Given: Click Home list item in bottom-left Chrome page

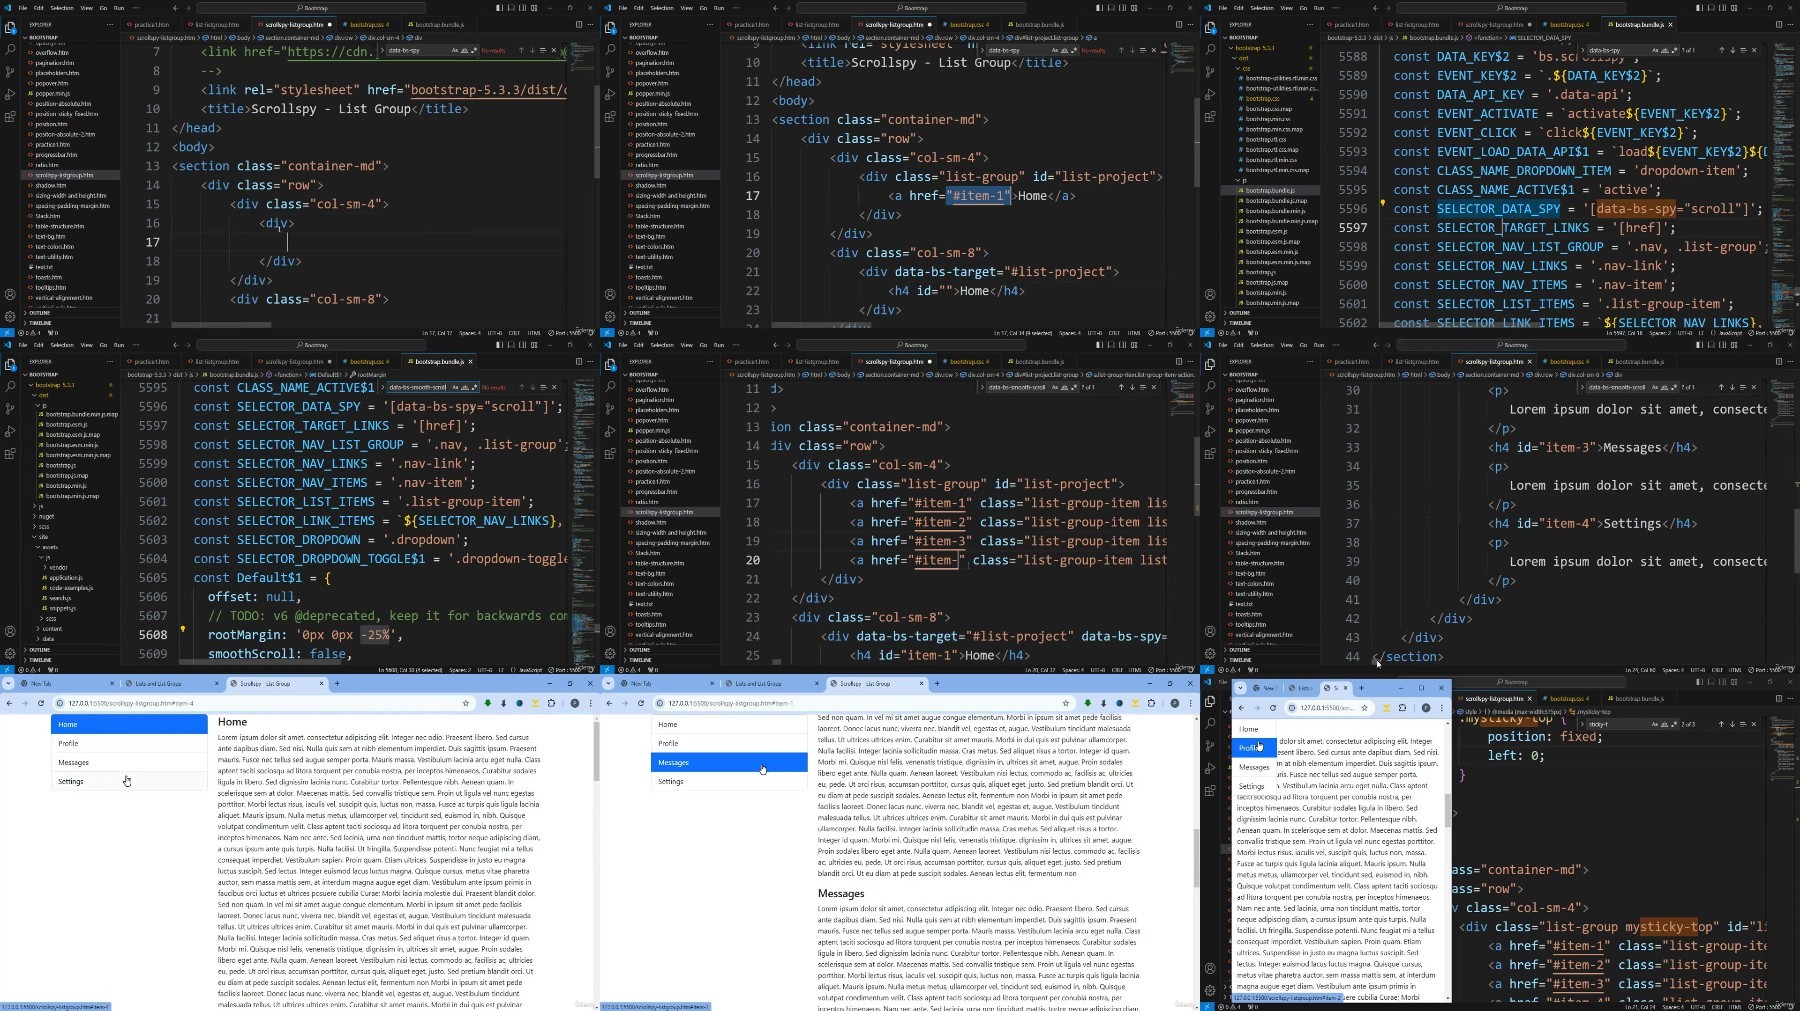Looking at the screenshot, I should click(x=129, y=724).
